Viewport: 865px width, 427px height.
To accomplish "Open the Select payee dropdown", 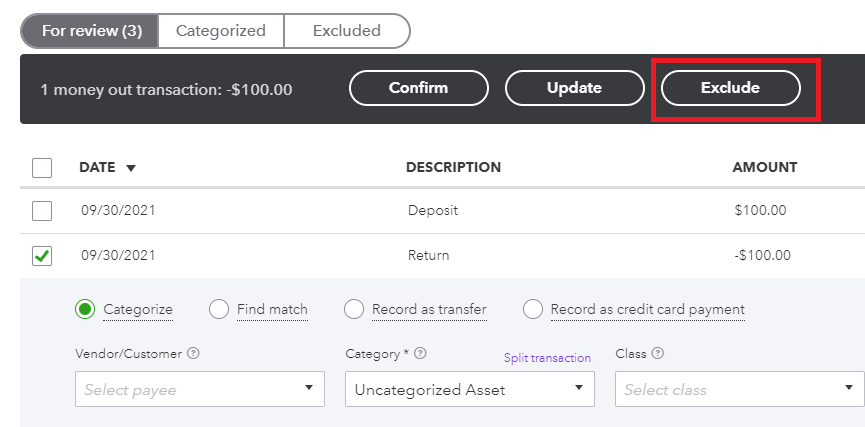I will point(200,389).
